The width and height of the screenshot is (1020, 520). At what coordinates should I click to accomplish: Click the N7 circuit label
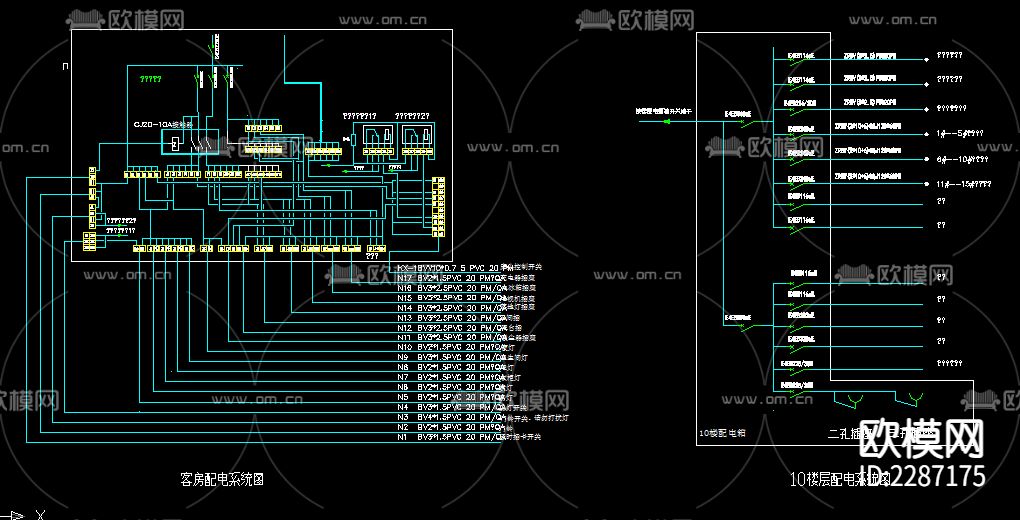coord(402,377)
